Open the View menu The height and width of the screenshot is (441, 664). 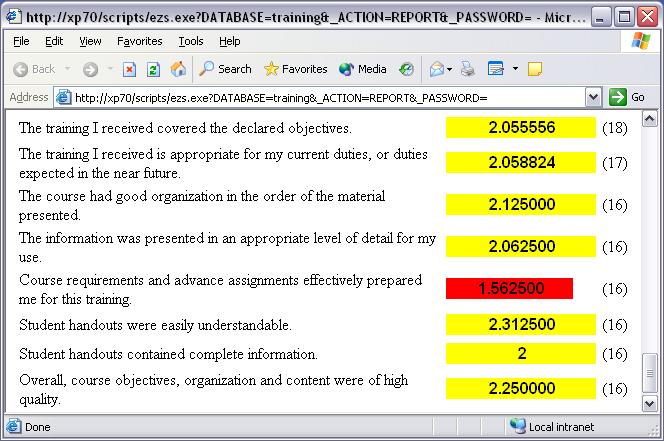tap(90, 41)
